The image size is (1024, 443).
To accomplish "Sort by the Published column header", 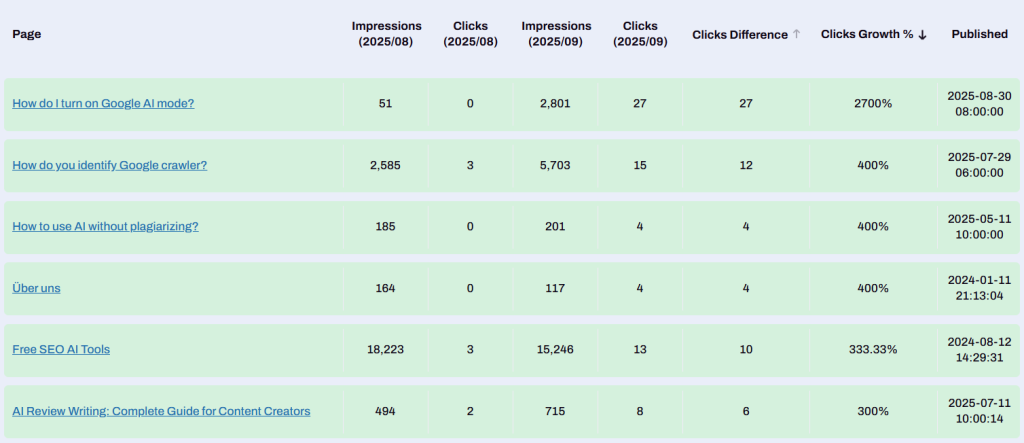I will click(979, 34).
